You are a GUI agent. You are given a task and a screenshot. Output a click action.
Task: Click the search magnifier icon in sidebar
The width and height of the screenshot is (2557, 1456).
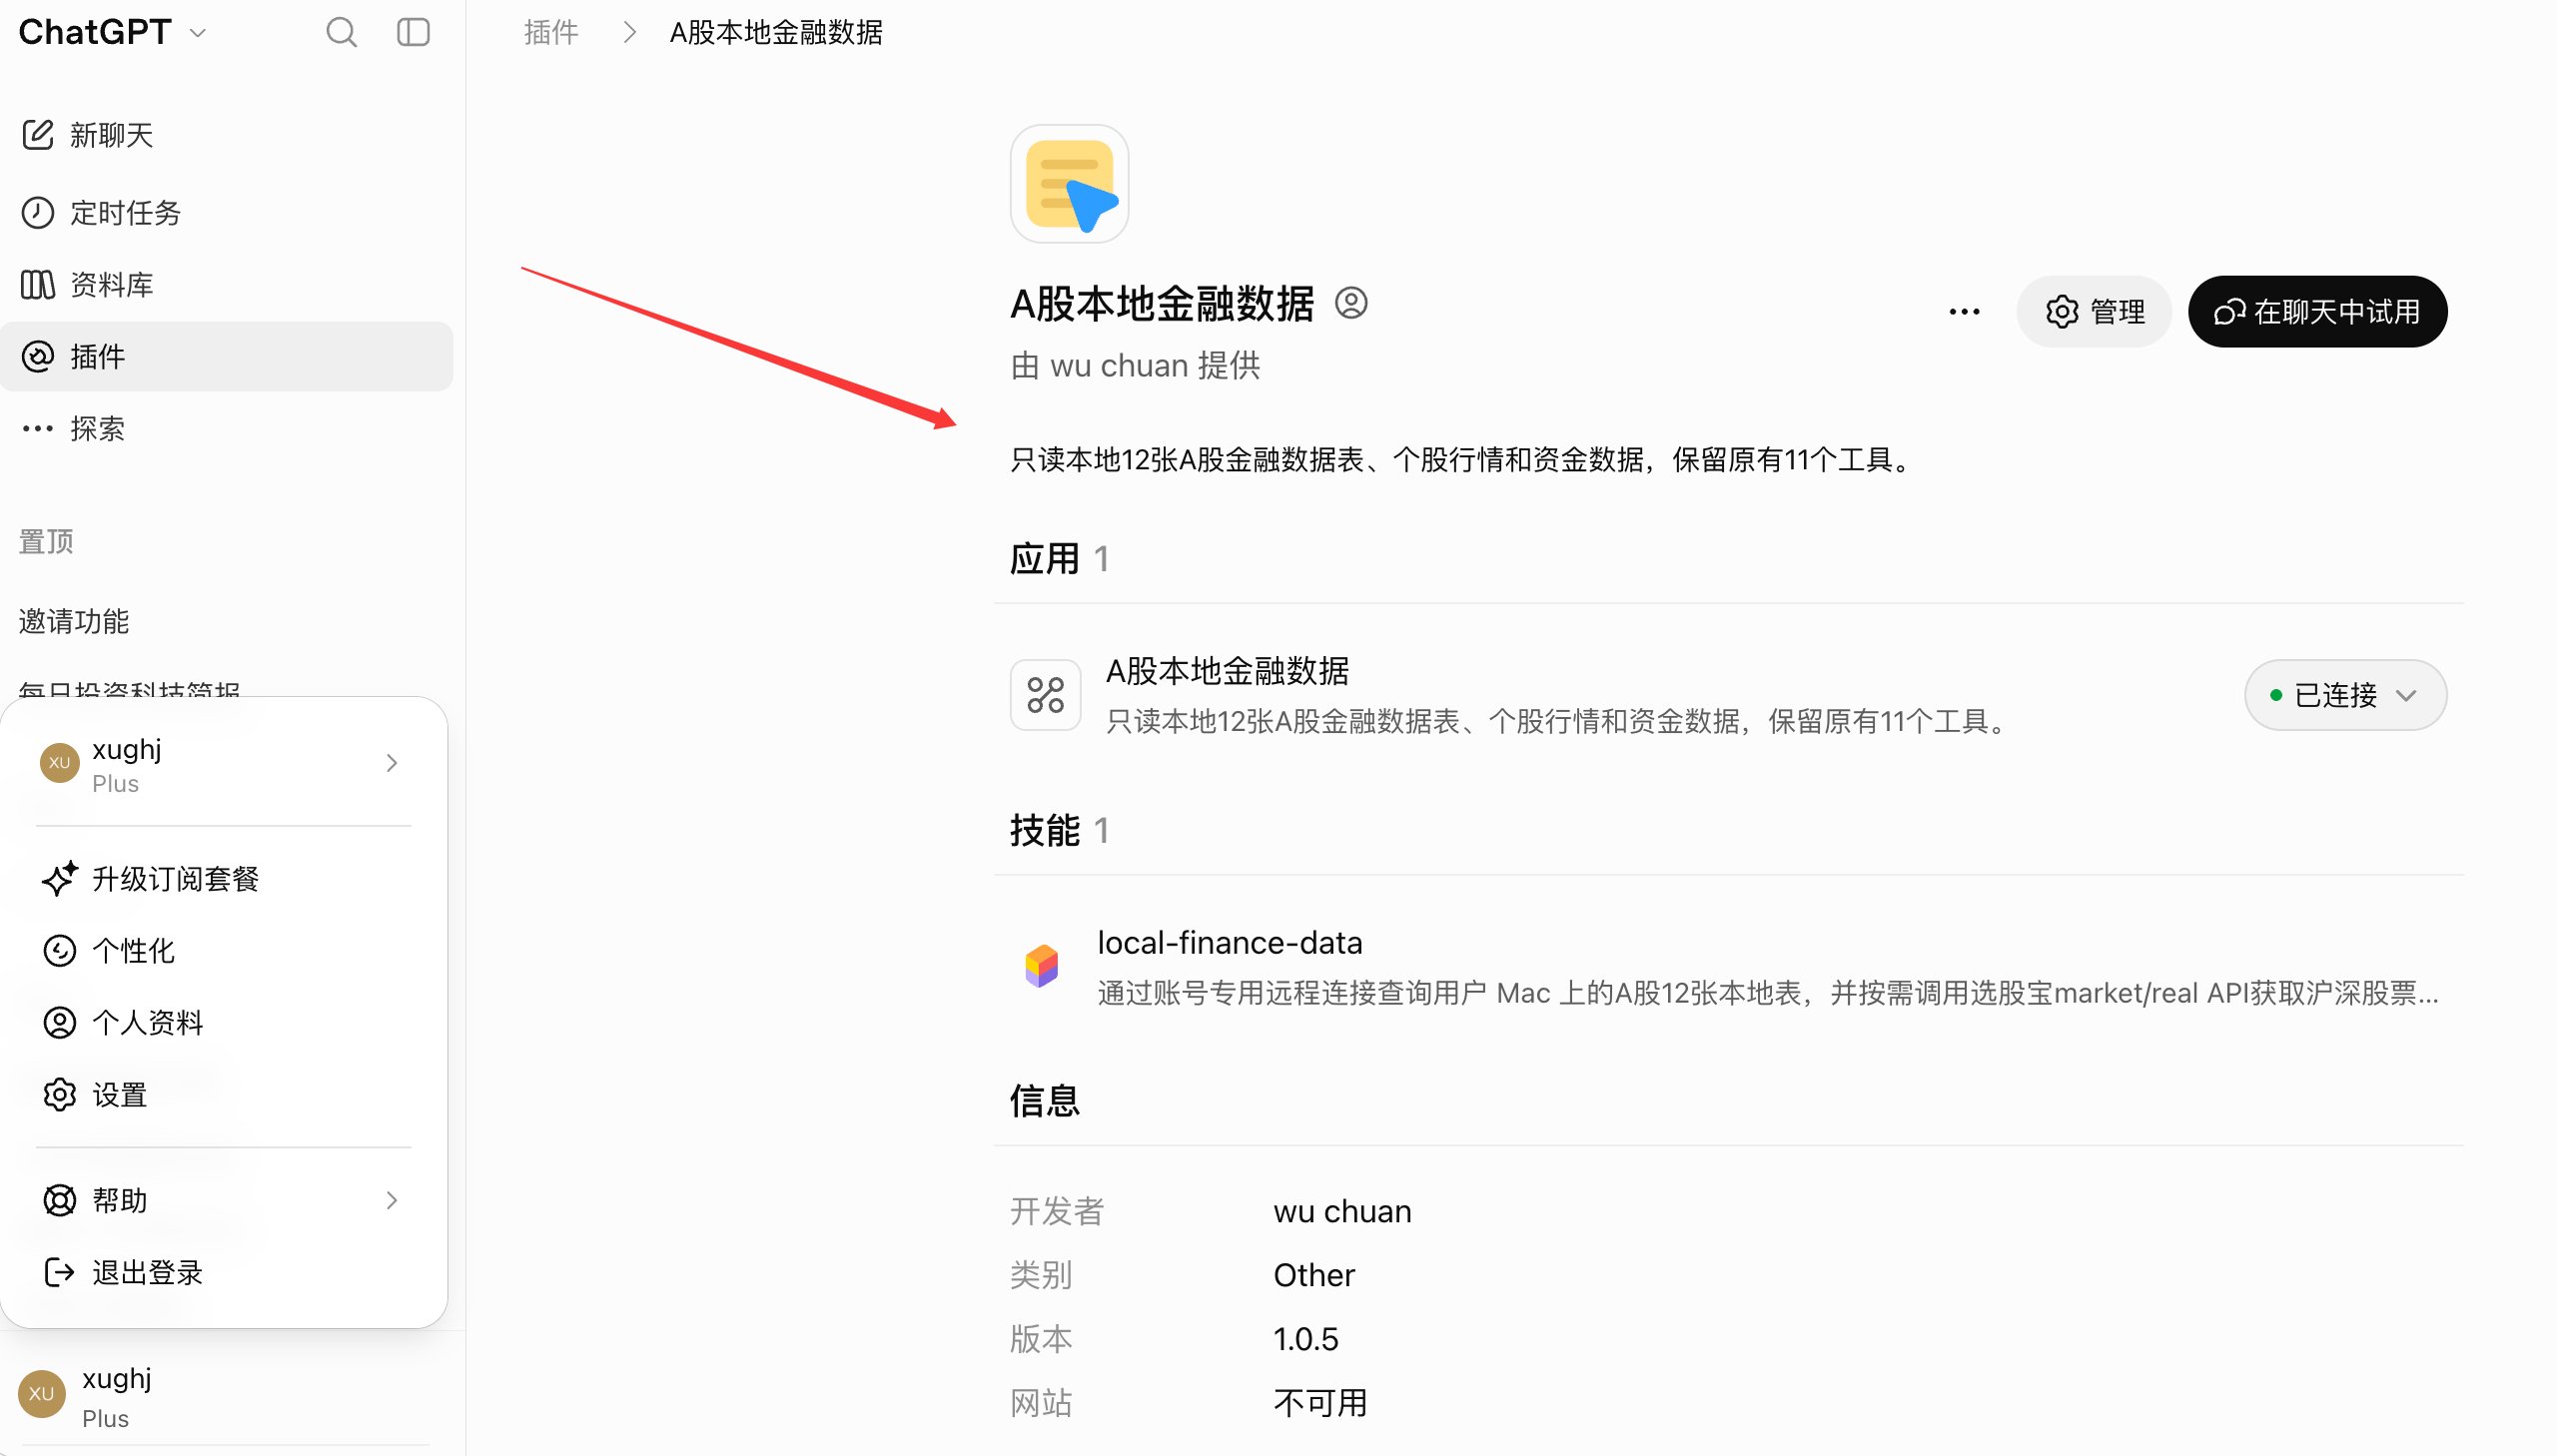click(341, 33)
